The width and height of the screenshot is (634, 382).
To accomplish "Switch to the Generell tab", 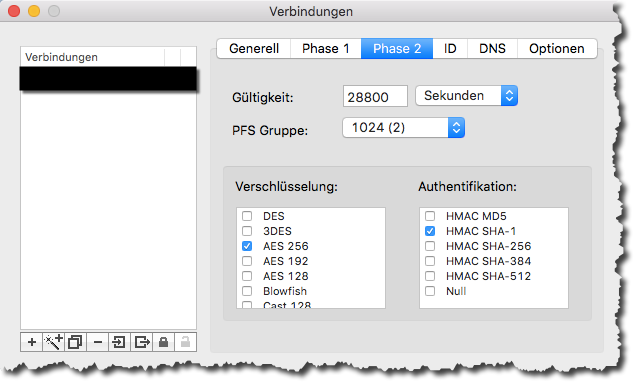I will [x=254, y=49].
